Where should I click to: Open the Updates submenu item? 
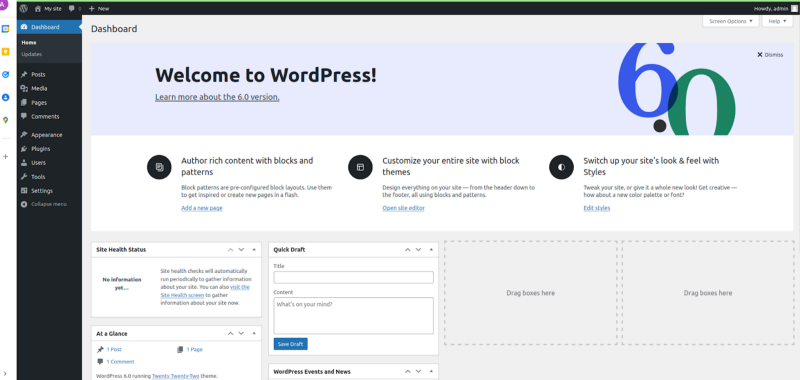tap(32, 54)
